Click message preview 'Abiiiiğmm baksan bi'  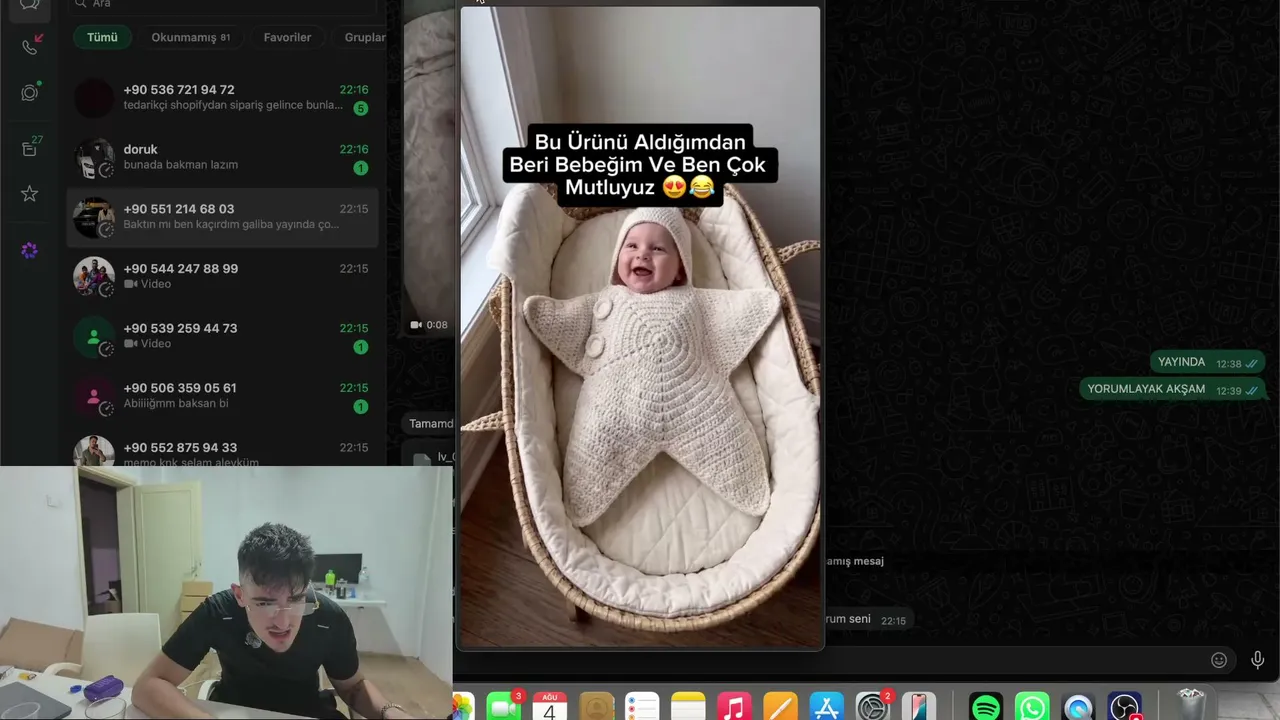(176, 404)
